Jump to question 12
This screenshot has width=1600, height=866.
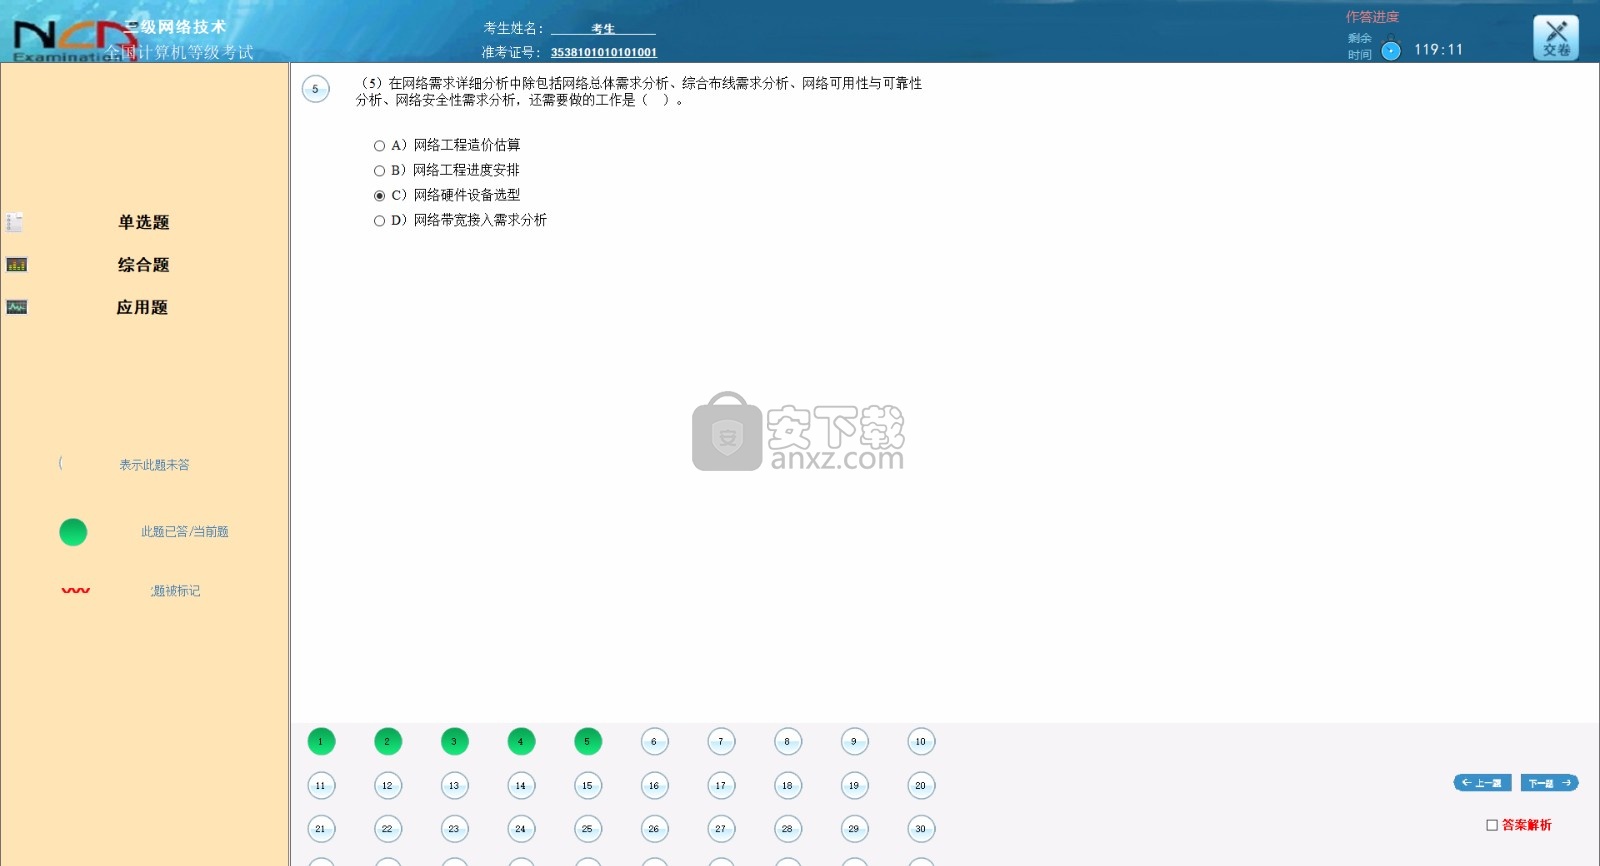388,785
